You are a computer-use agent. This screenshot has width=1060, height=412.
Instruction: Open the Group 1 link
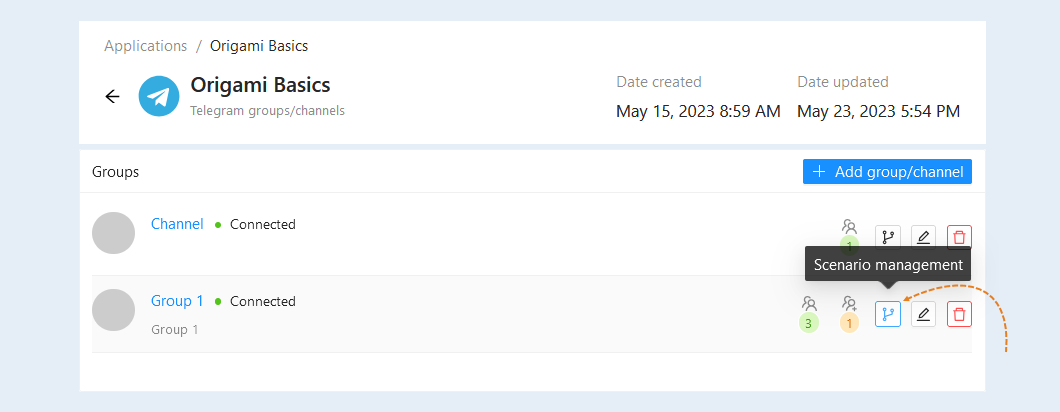coord(177,301)
